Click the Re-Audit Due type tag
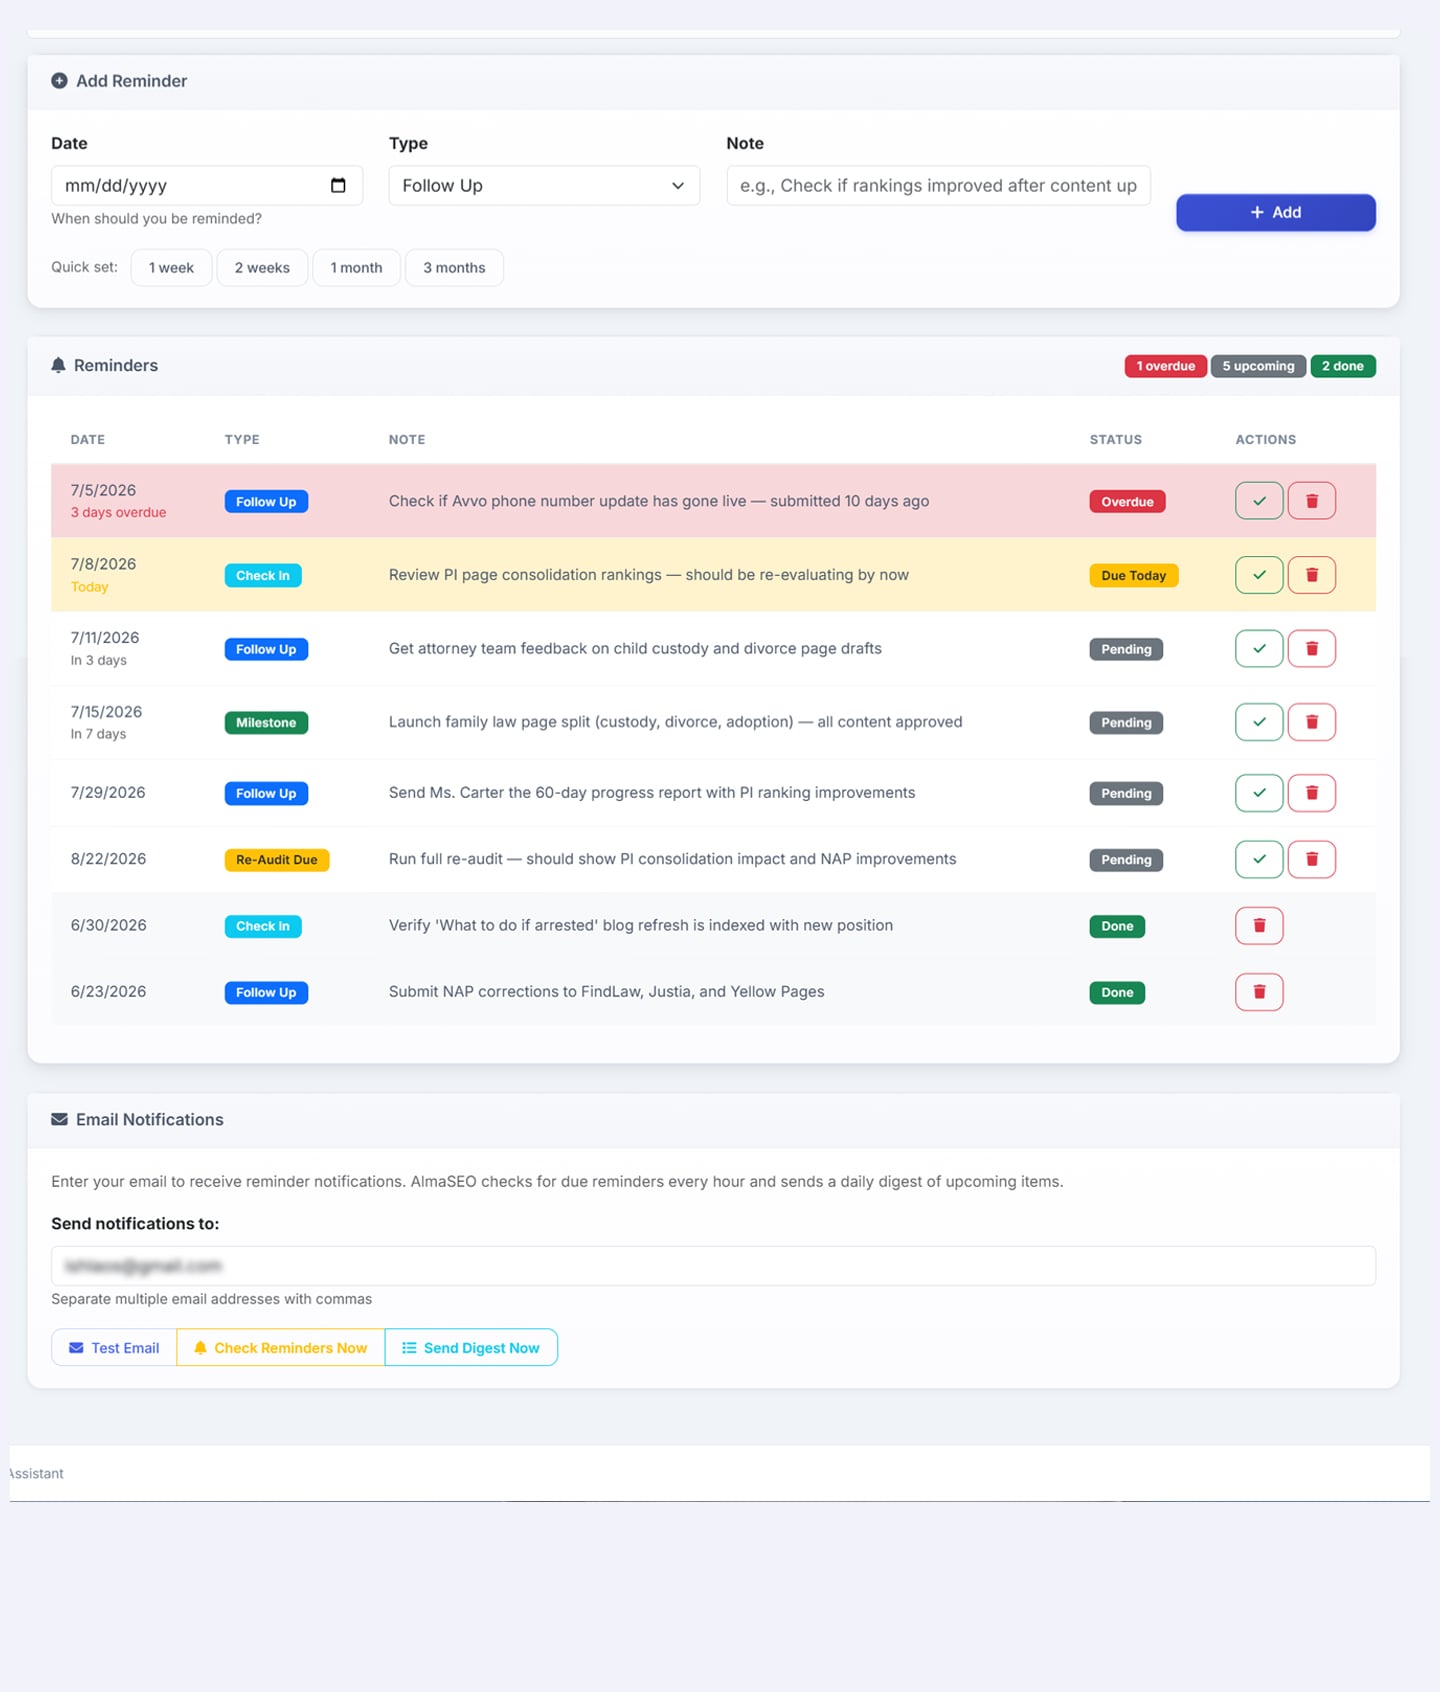Viewport: 1440px width, 1692px height. pos(277,860)
